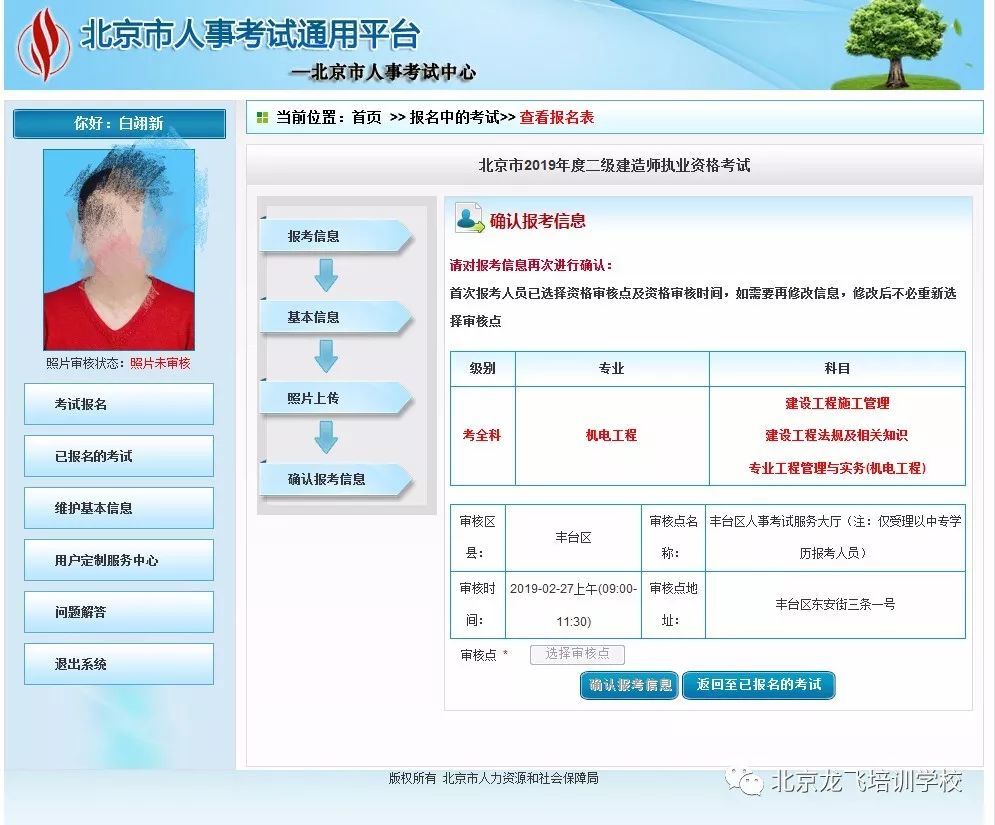Click the exam title 北京市2019年度二级建造师执业资格考试
The image size is (995, 825).
(x=614, y=166)
